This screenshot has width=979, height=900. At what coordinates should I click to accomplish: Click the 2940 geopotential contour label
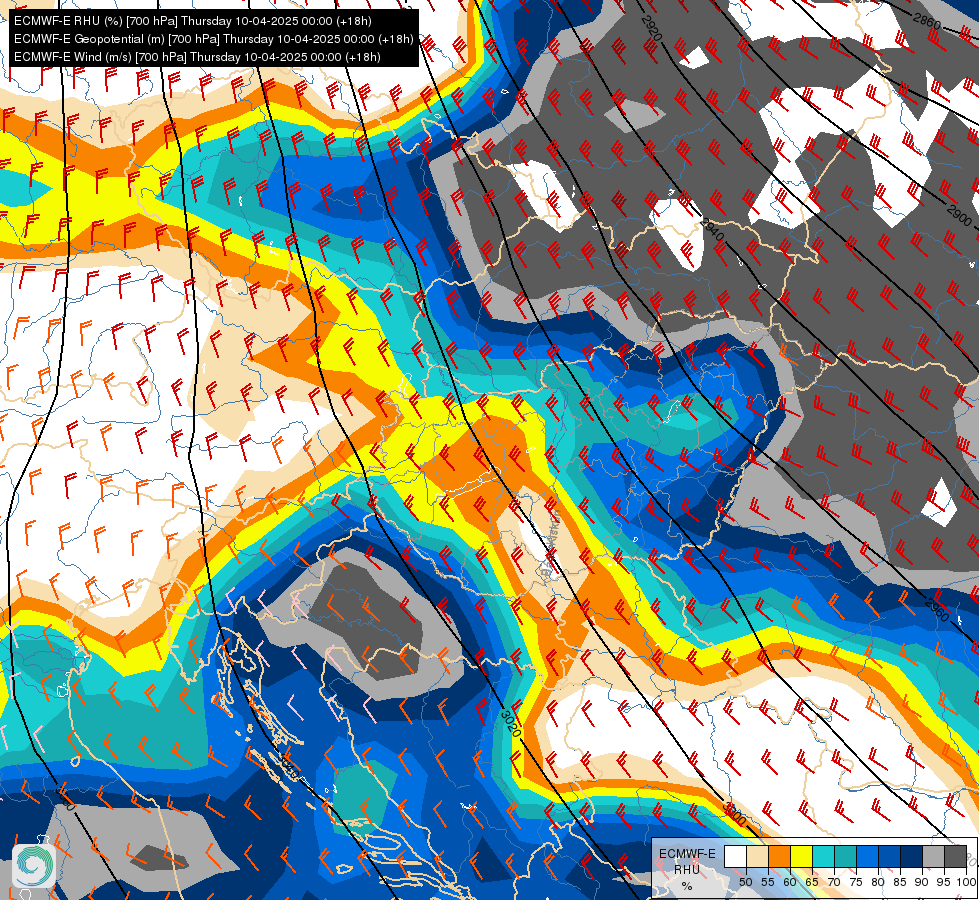point(712,230)
